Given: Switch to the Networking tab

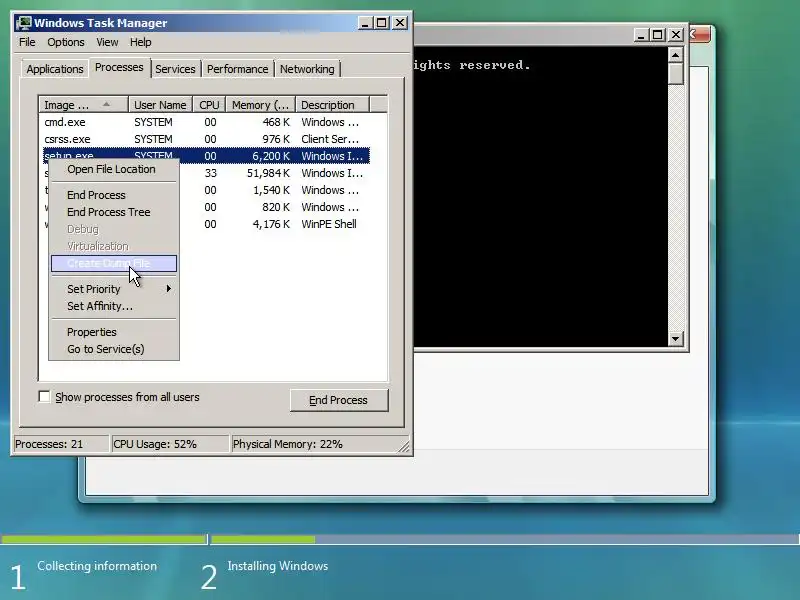Looking at the screenshot, I should pyautogui.click(x=307, y=69).
